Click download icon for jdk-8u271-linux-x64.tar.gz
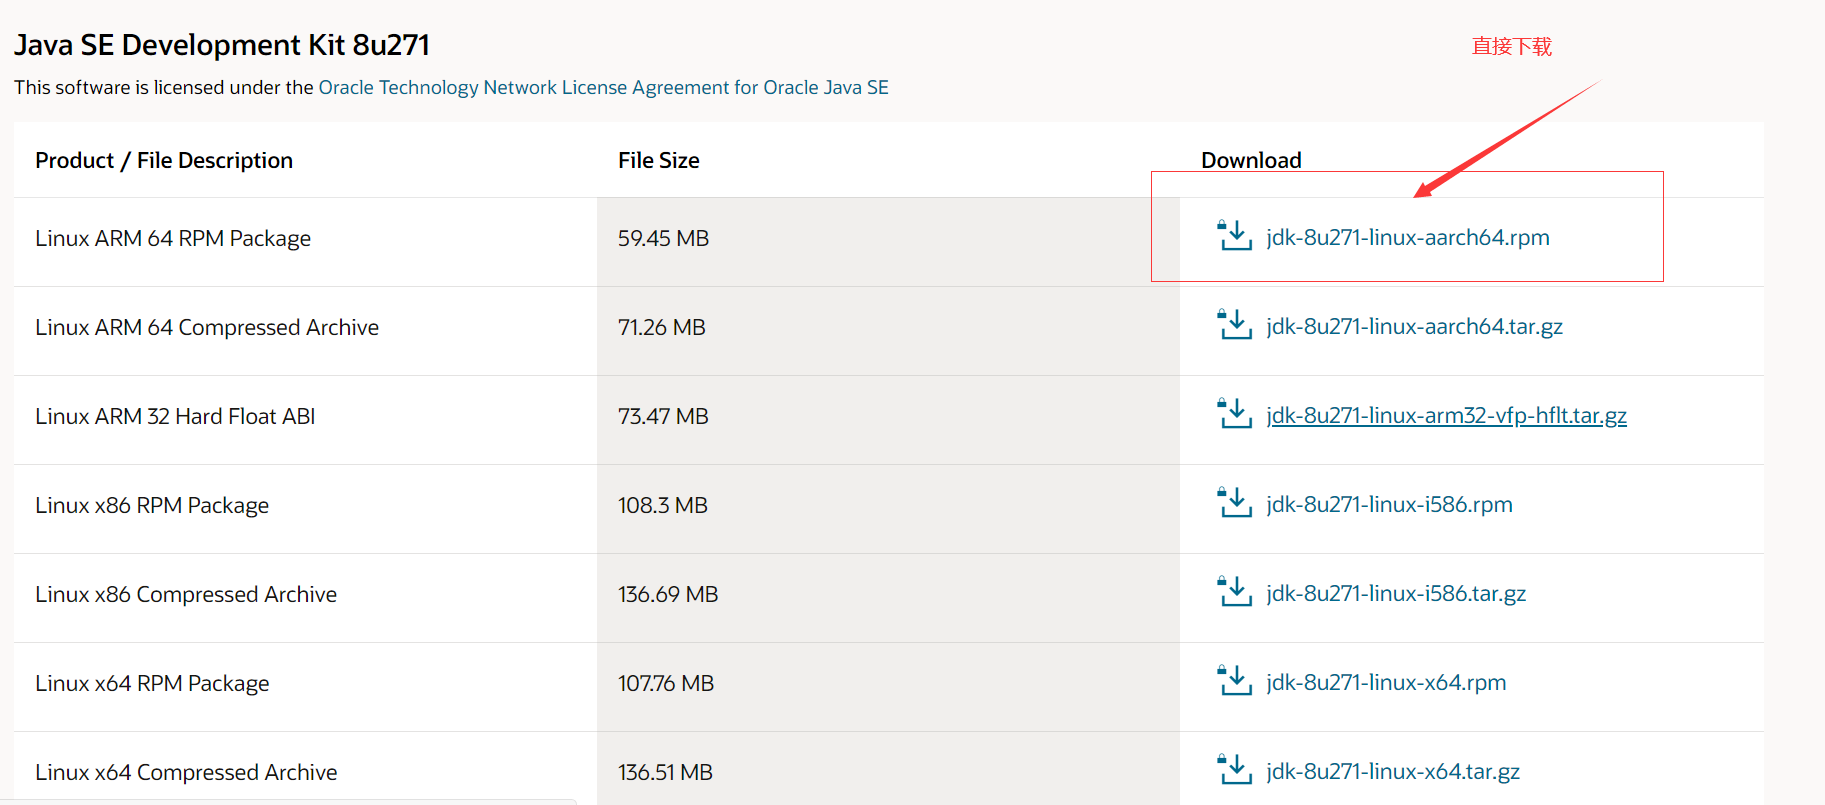This screenshot has width=1825, height=805. point(1234,770)
